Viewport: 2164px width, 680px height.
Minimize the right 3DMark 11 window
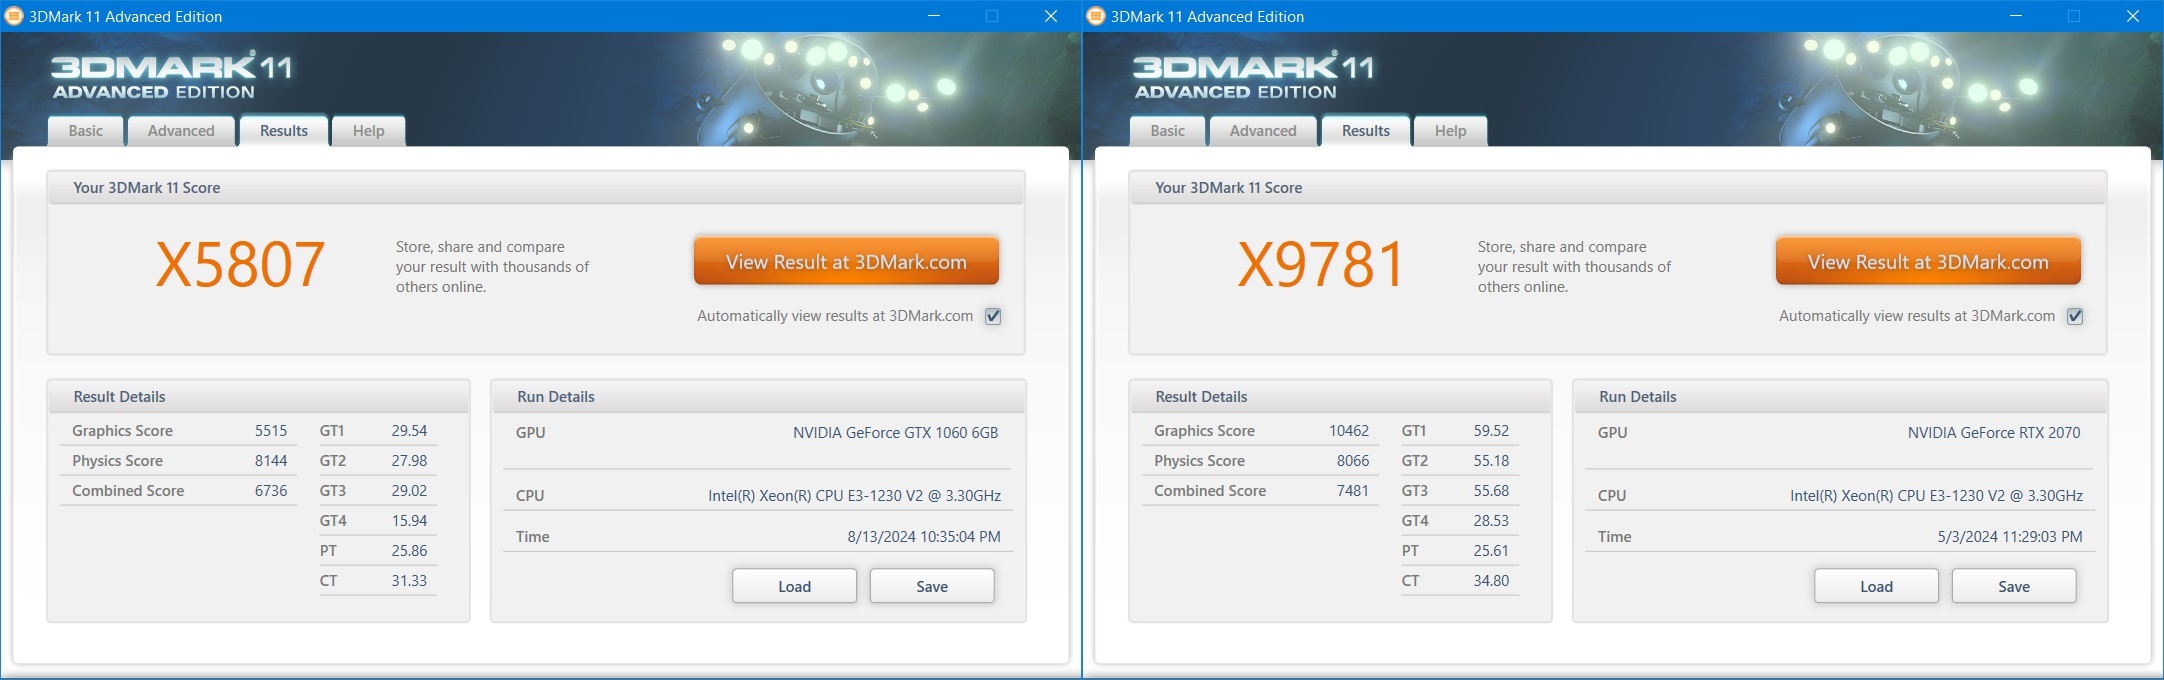(2016, 16)
